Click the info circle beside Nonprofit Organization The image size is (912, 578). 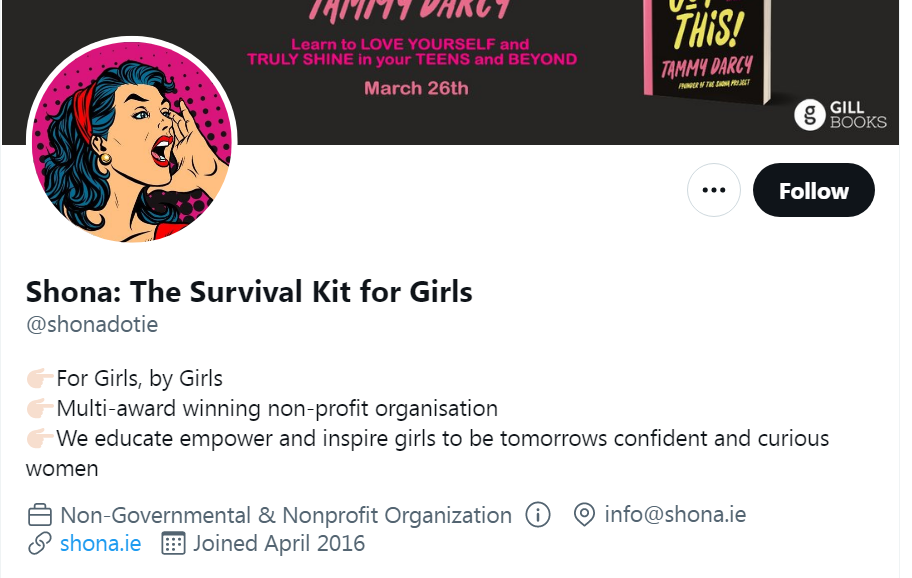pos(538,515)
